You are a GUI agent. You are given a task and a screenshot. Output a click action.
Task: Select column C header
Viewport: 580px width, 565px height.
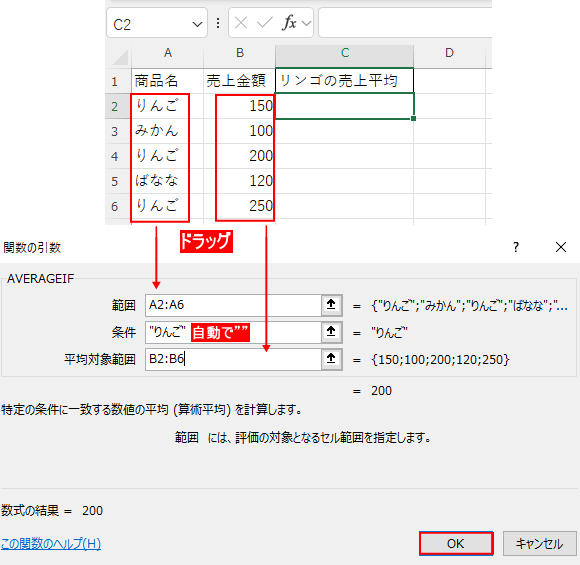(x=344, y=53)
